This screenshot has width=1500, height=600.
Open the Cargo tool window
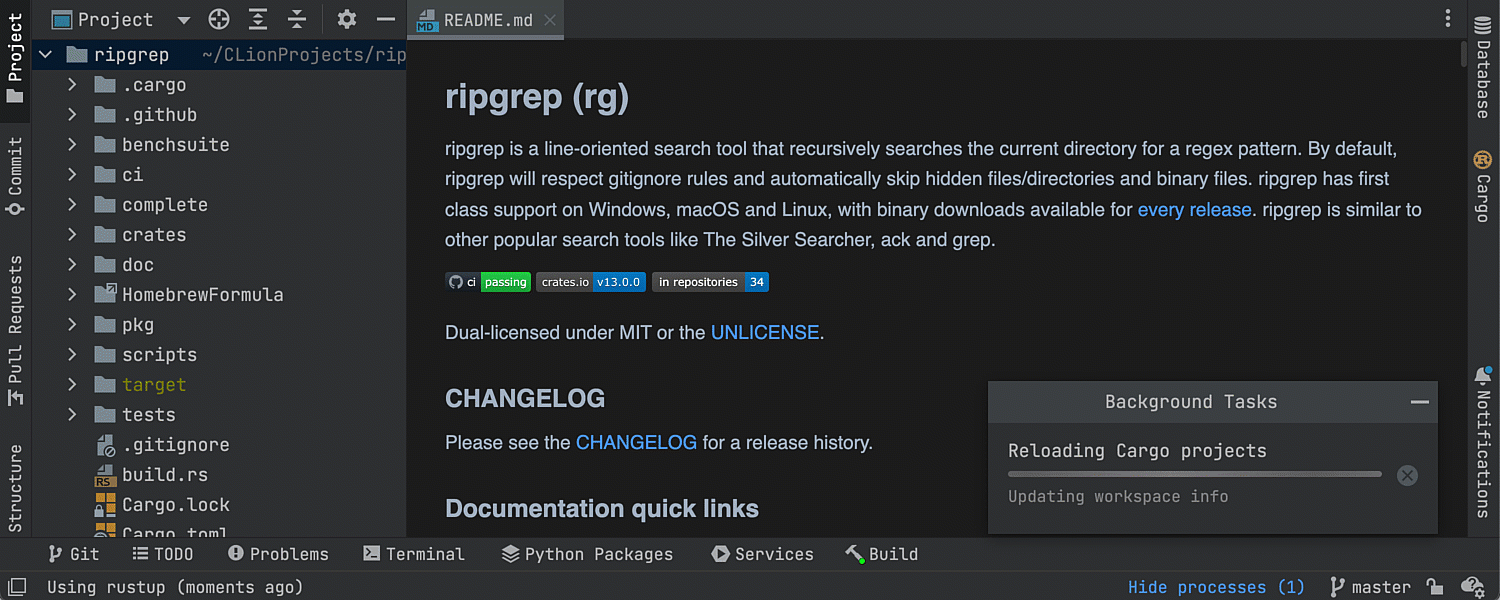(1483, 185)
